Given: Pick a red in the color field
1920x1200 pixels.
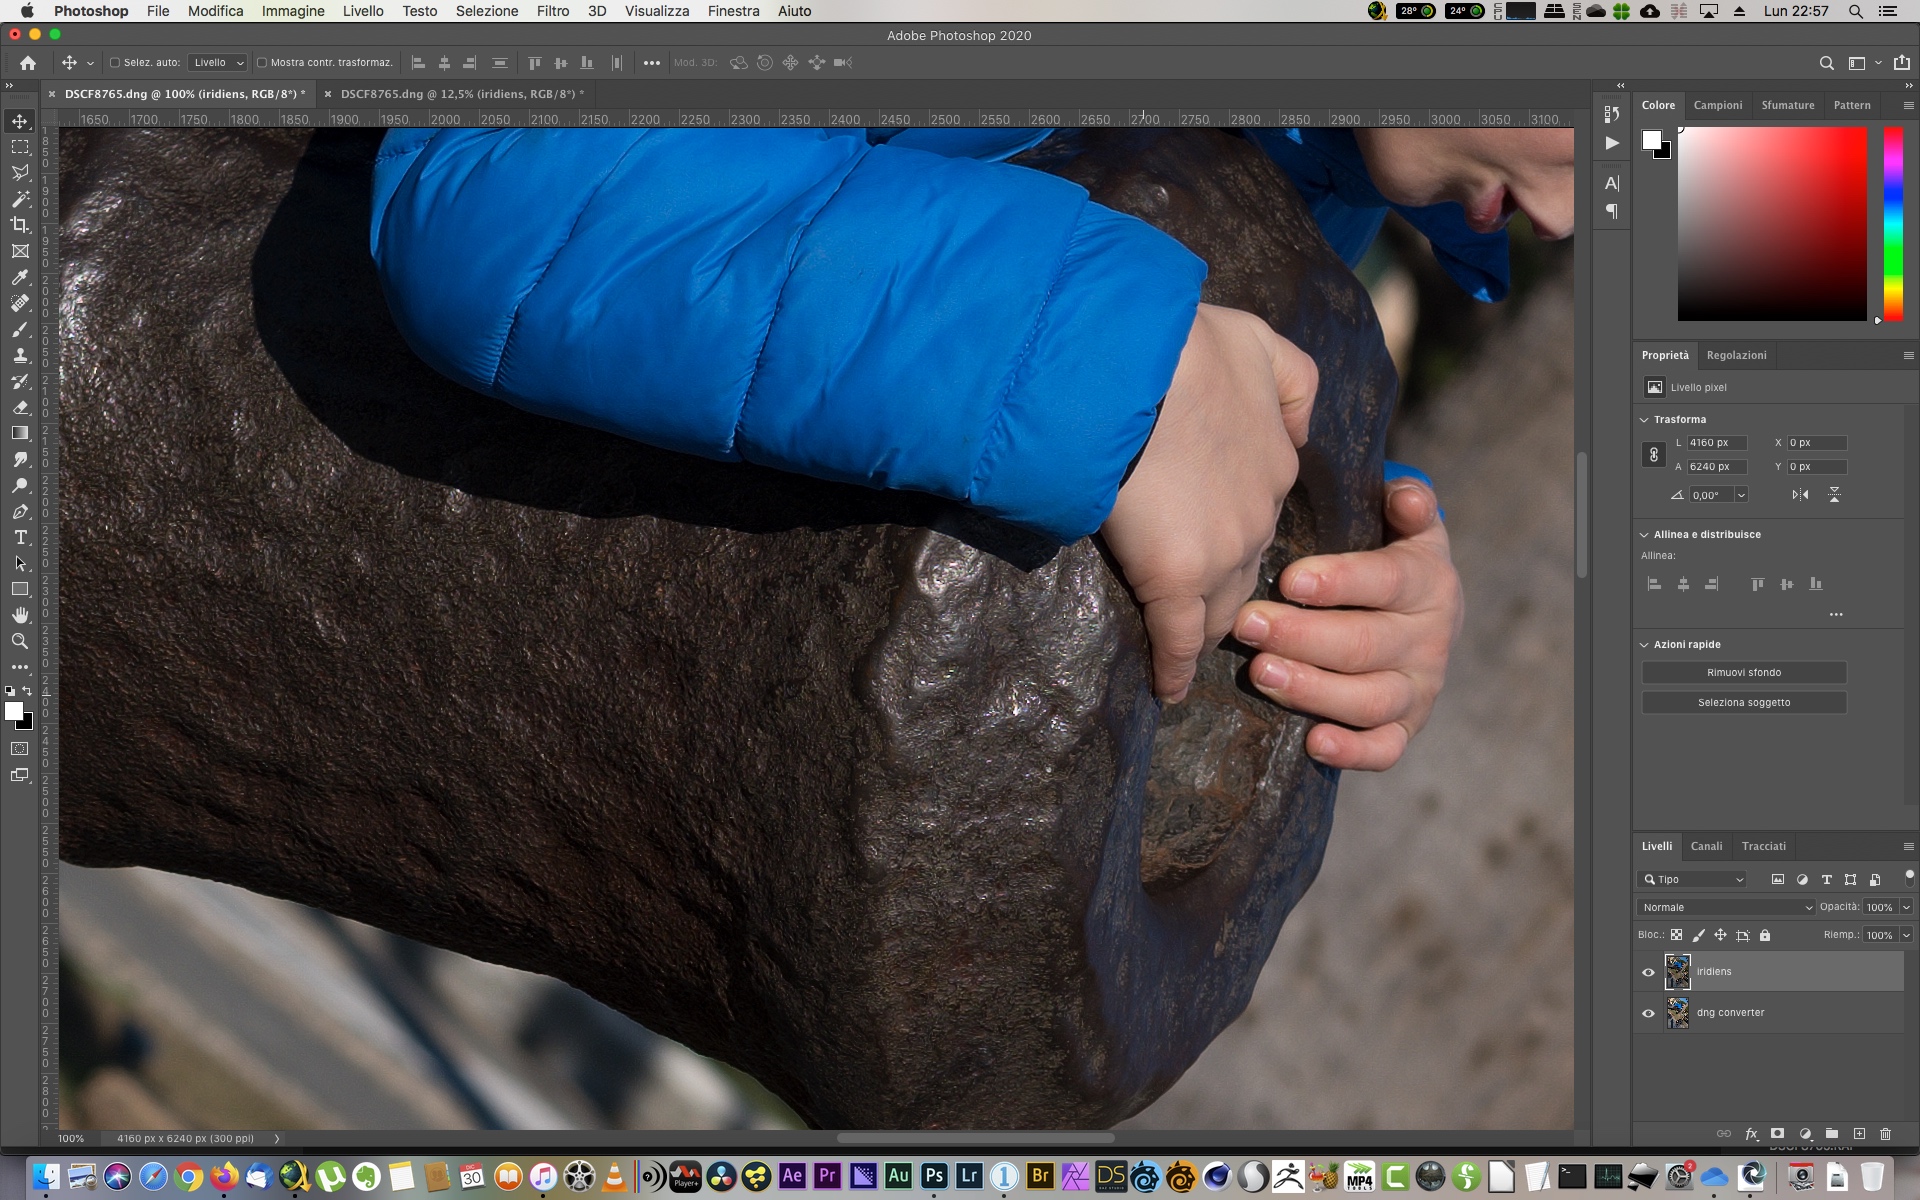Looking at the screenshot, I should (x=1772, y=223).
